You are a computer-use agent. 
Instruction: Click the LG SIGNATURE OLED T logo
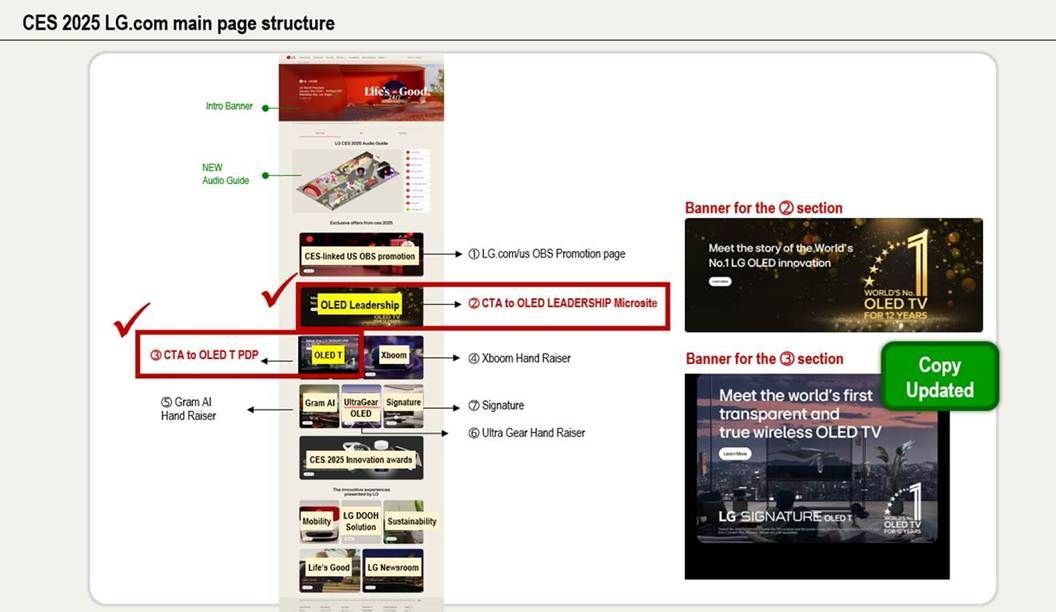785,516
